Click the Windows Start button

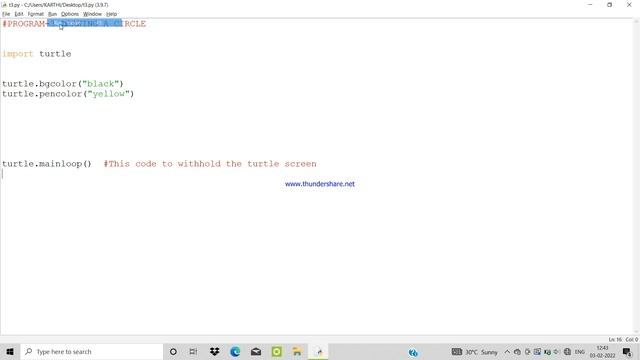[x=10, y=351]
